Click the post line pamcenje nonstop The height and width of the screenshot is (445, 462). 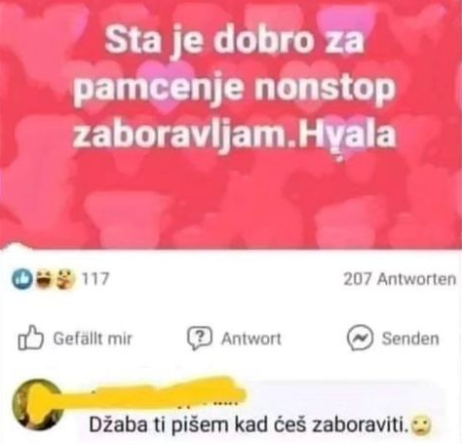[x=234, y=89]
